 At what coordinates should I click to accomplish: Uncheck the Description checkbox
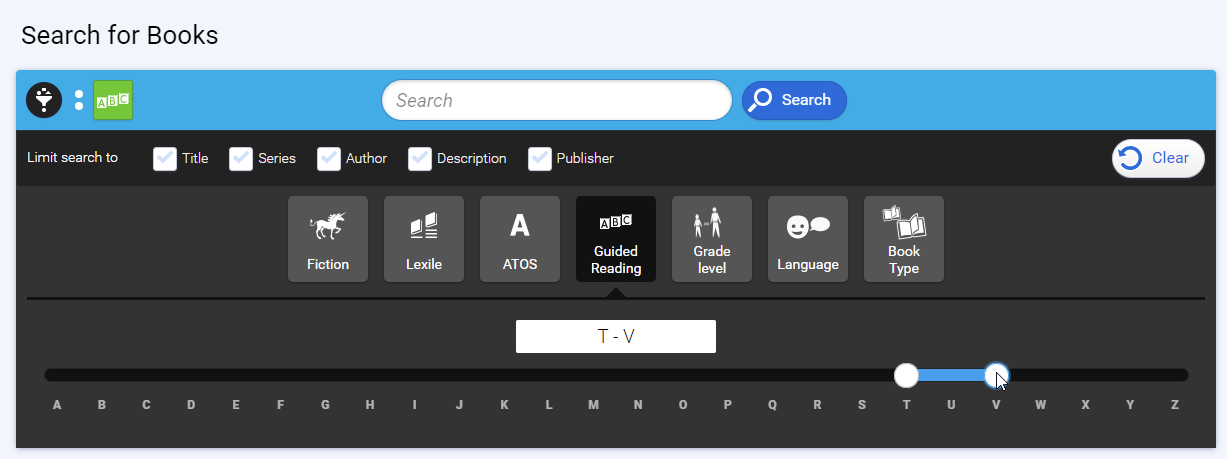click(x=420, y=158)
